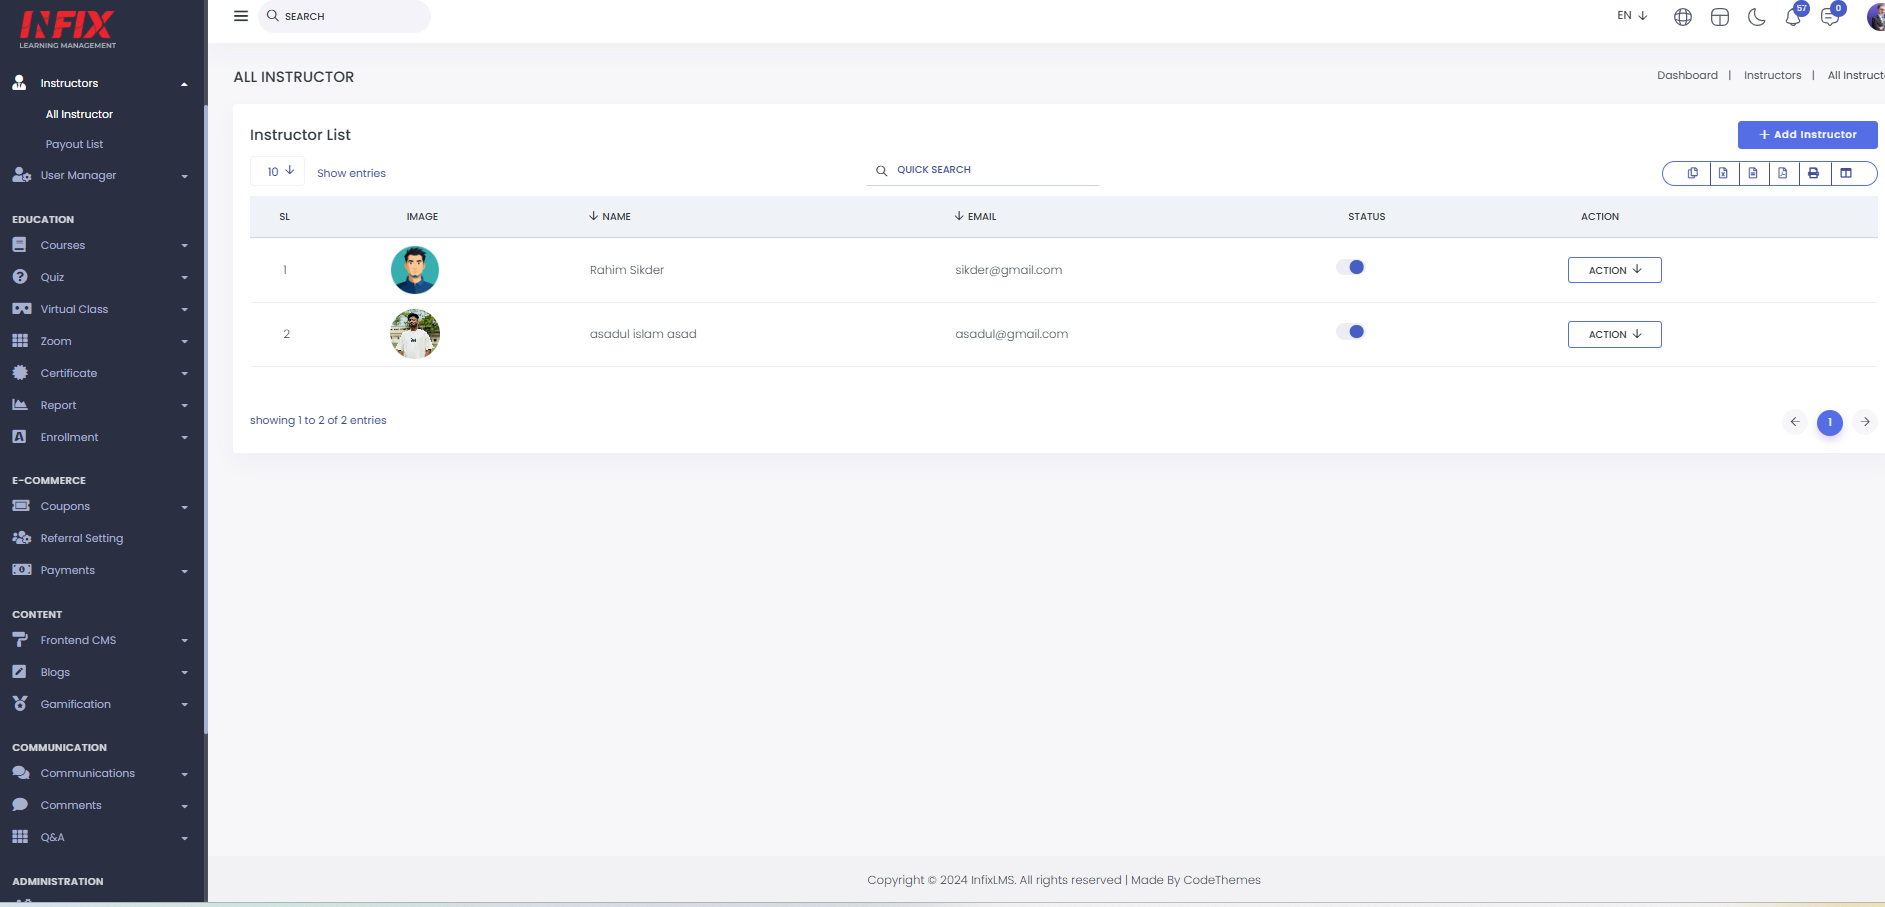Viewport: 1885px width, 907px height.
Task: Change the 10 entries per page dropdown
Action: pyautogui.click(x=278, y=171)
